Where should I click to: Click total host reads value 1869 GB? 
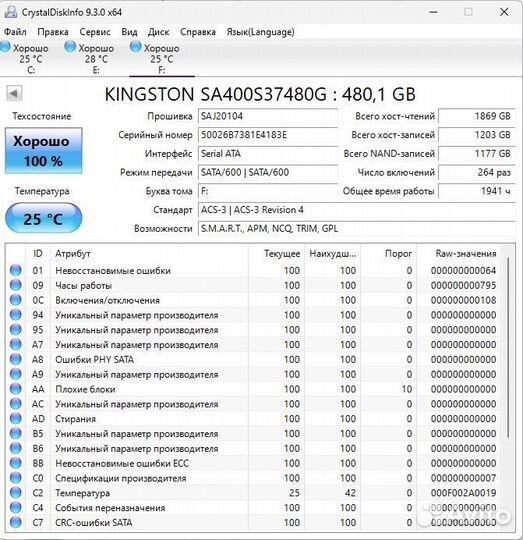(x=477, y=116)
